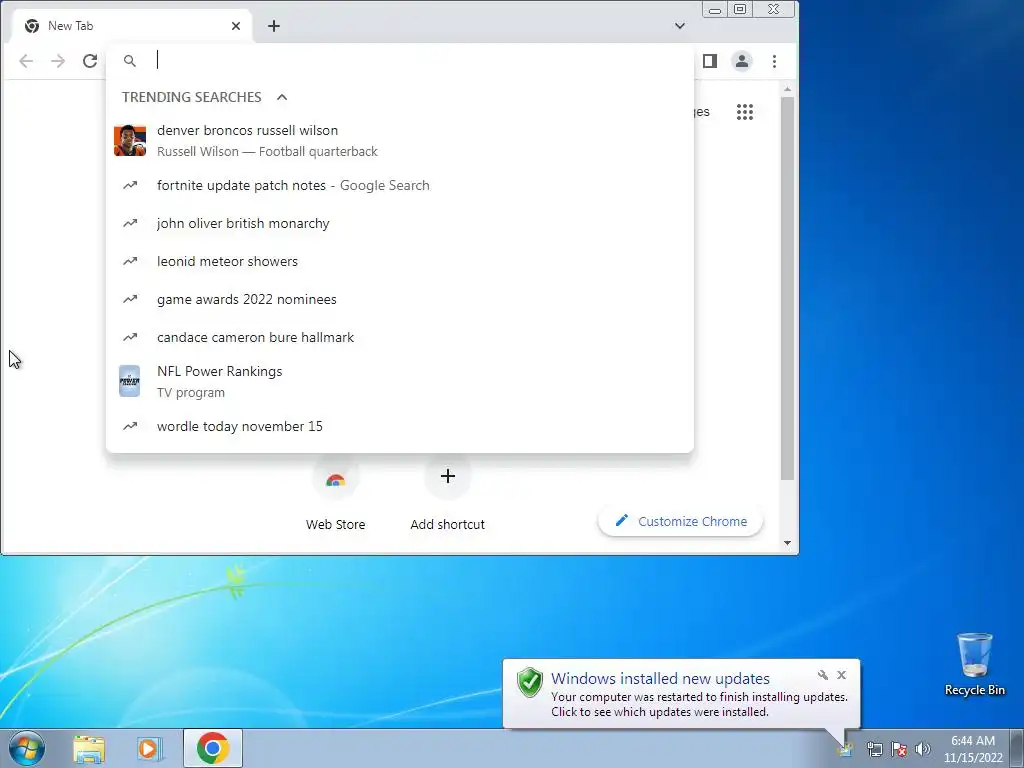Click the Windows installed new updates notification
This screenshot has width=1024, height=768.
[681, 694]
